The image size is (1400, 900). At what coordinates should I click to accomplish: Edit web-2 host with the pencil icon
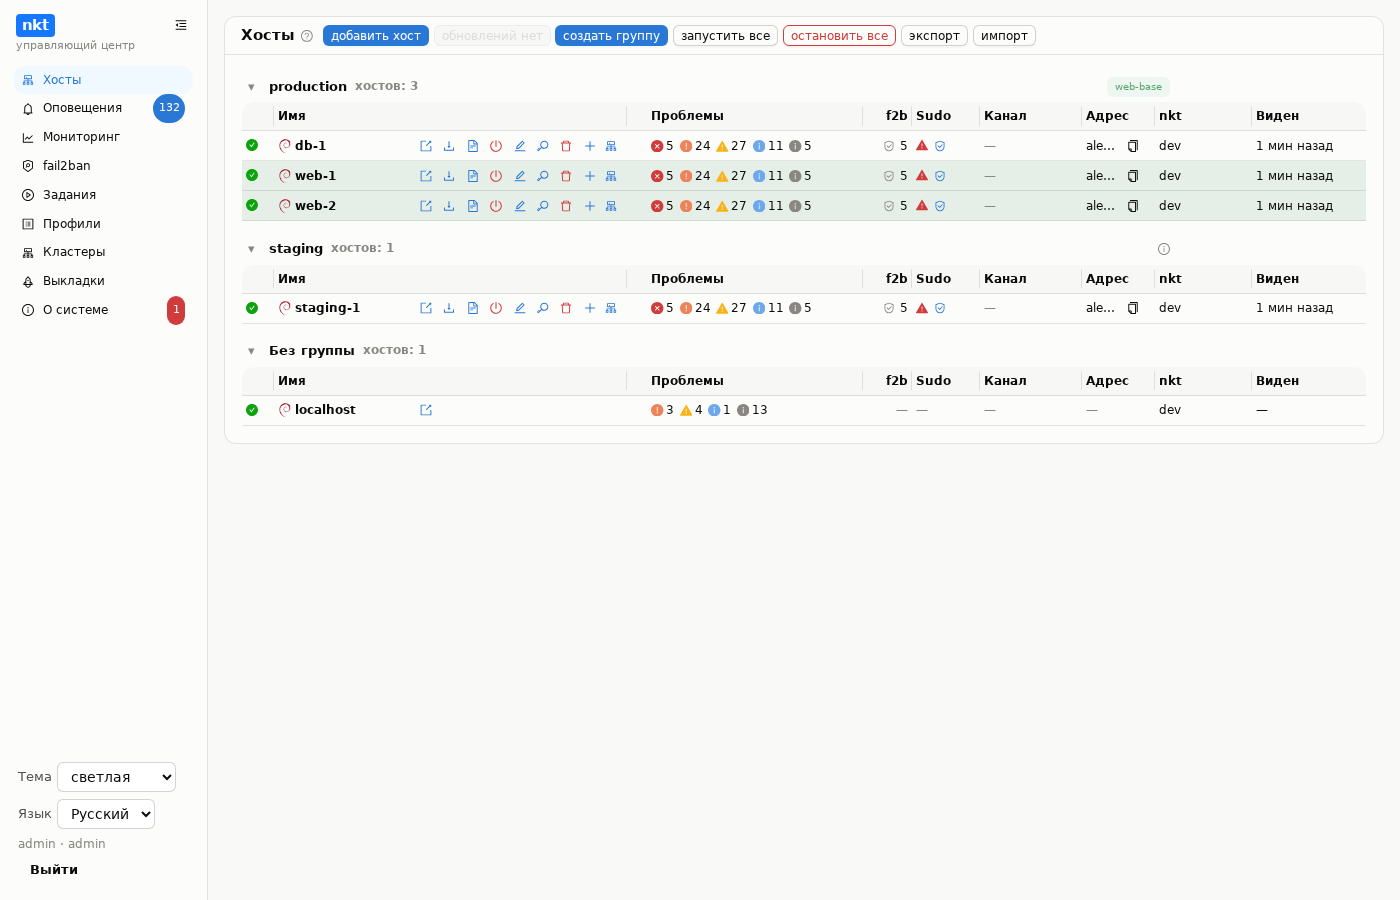[520, 206]
